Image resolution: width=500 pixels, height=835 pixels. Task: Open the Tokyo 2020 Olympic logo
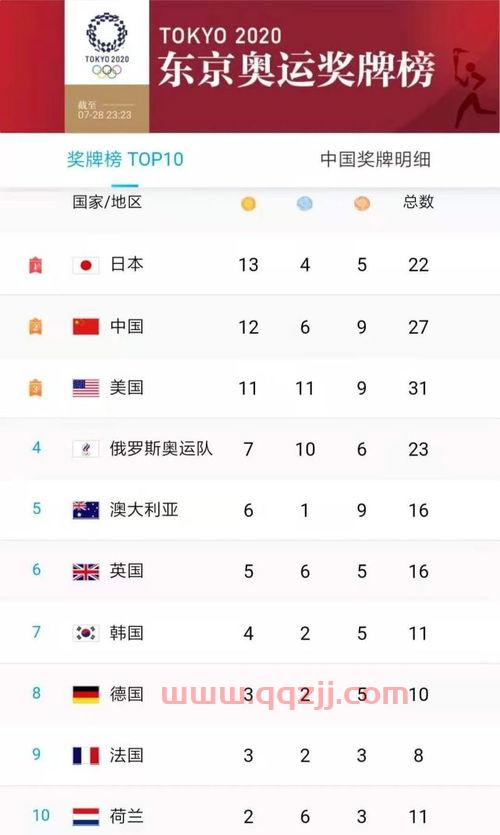(107, 46)
